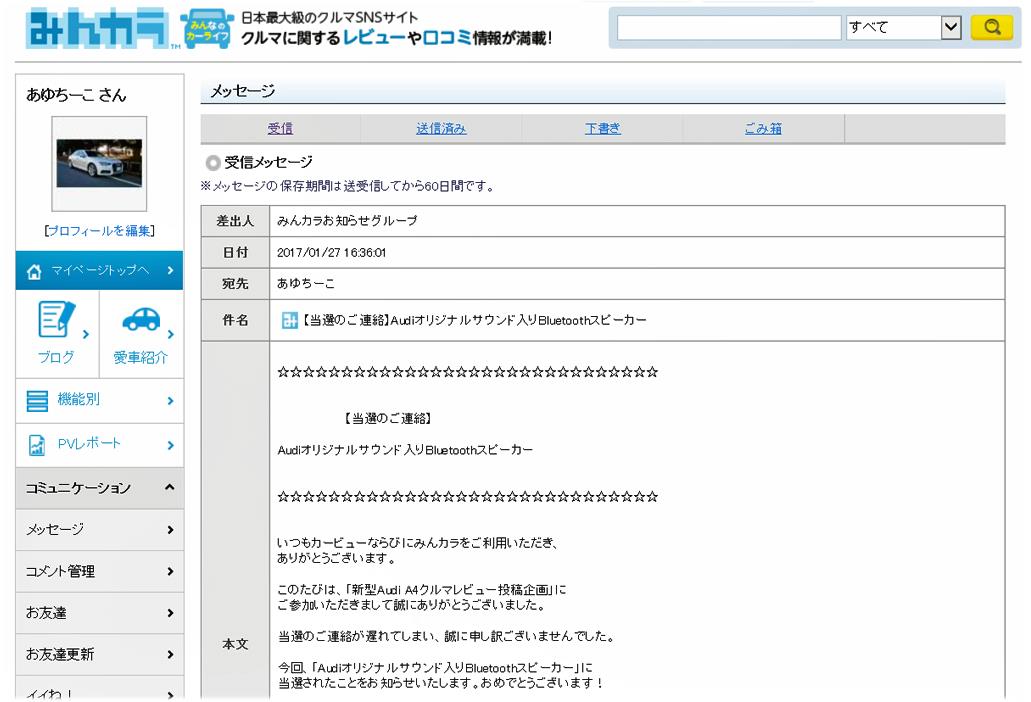Click the centered 【当選のご連絡】 line in body

point(388,418)
